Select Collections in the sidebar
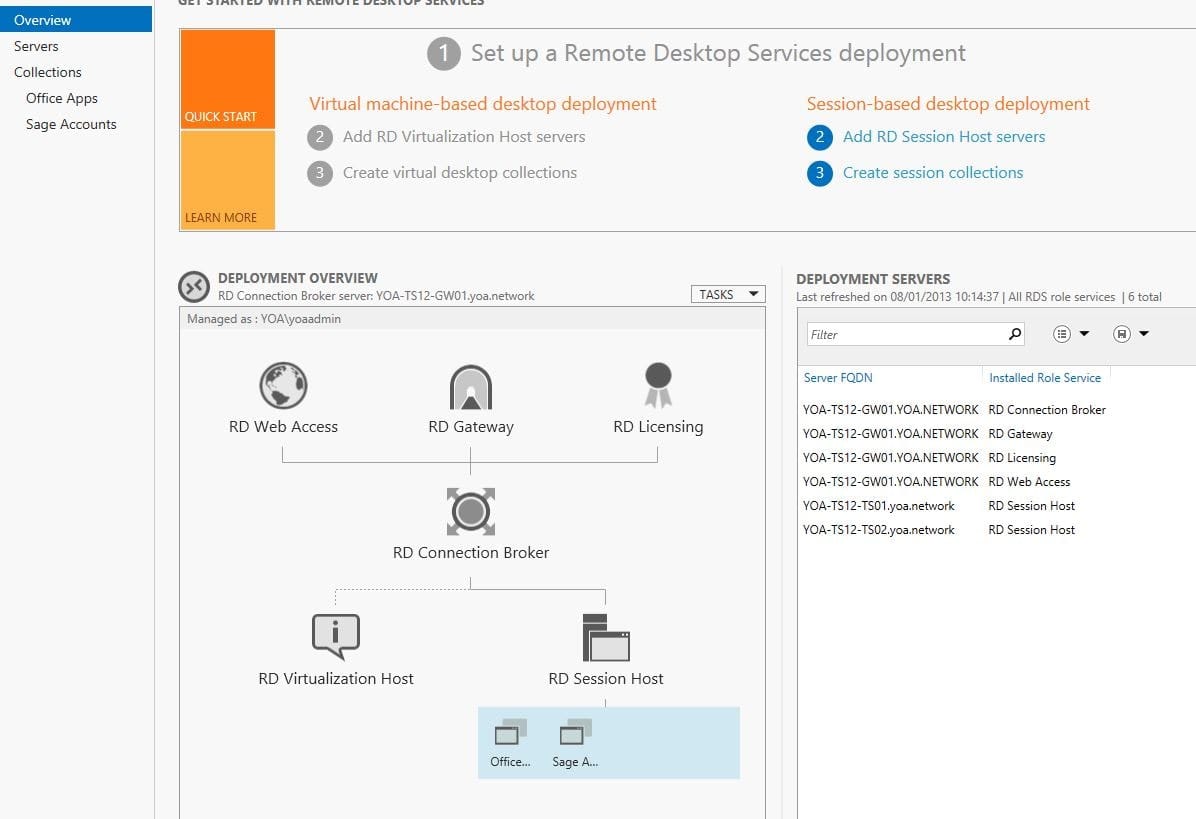This screenshot has height=819, width=1196. point(47,72)
